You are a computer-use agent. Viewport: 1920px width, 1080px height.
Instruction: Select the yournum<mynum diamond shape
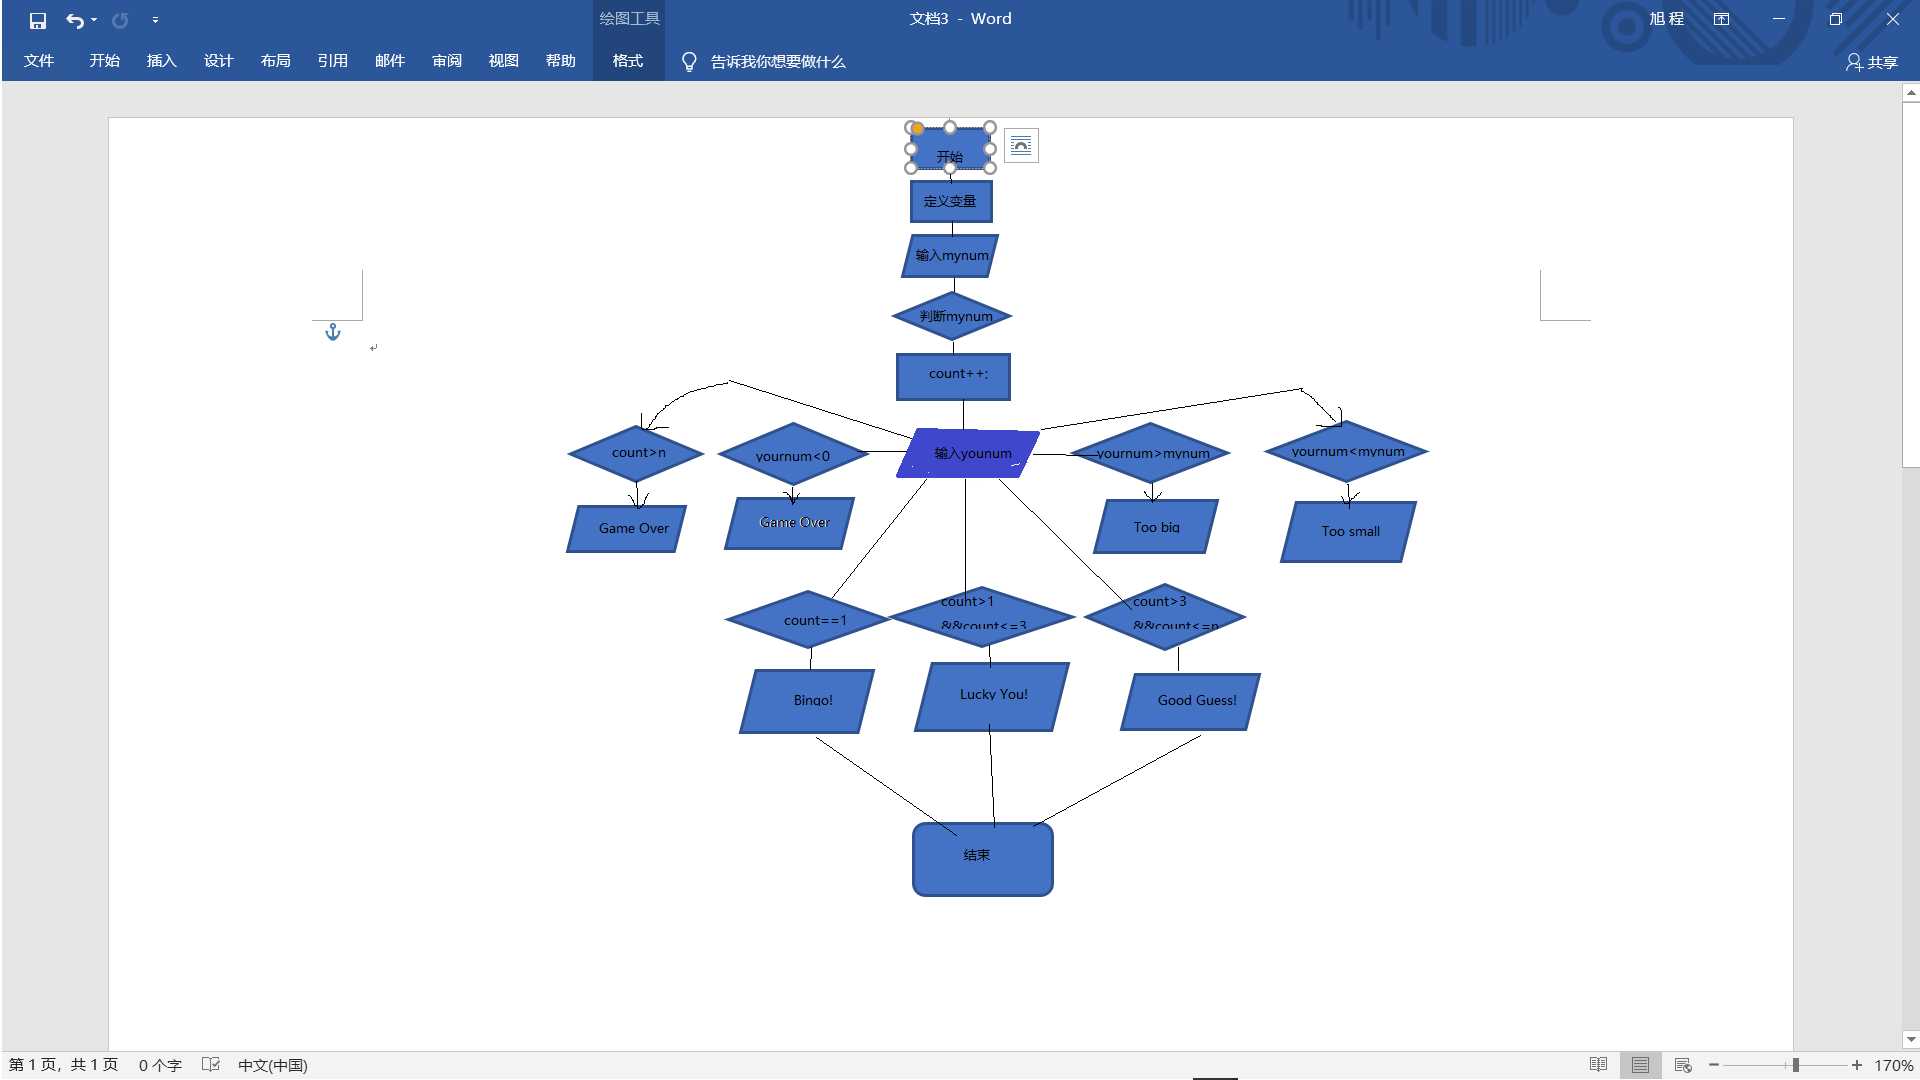coord(1347,451)
